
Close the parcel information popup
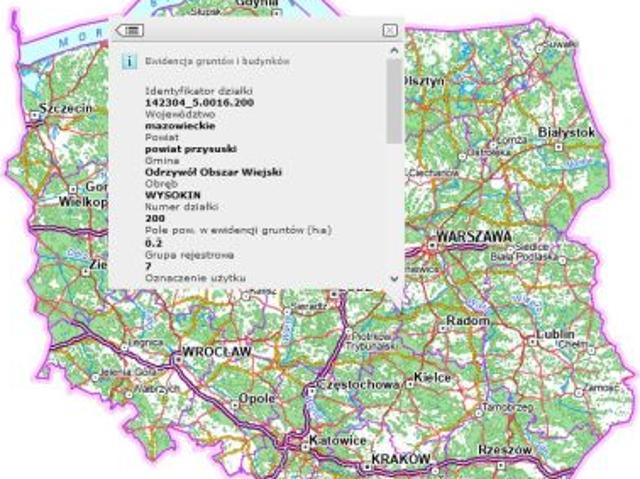coord(389,31)
